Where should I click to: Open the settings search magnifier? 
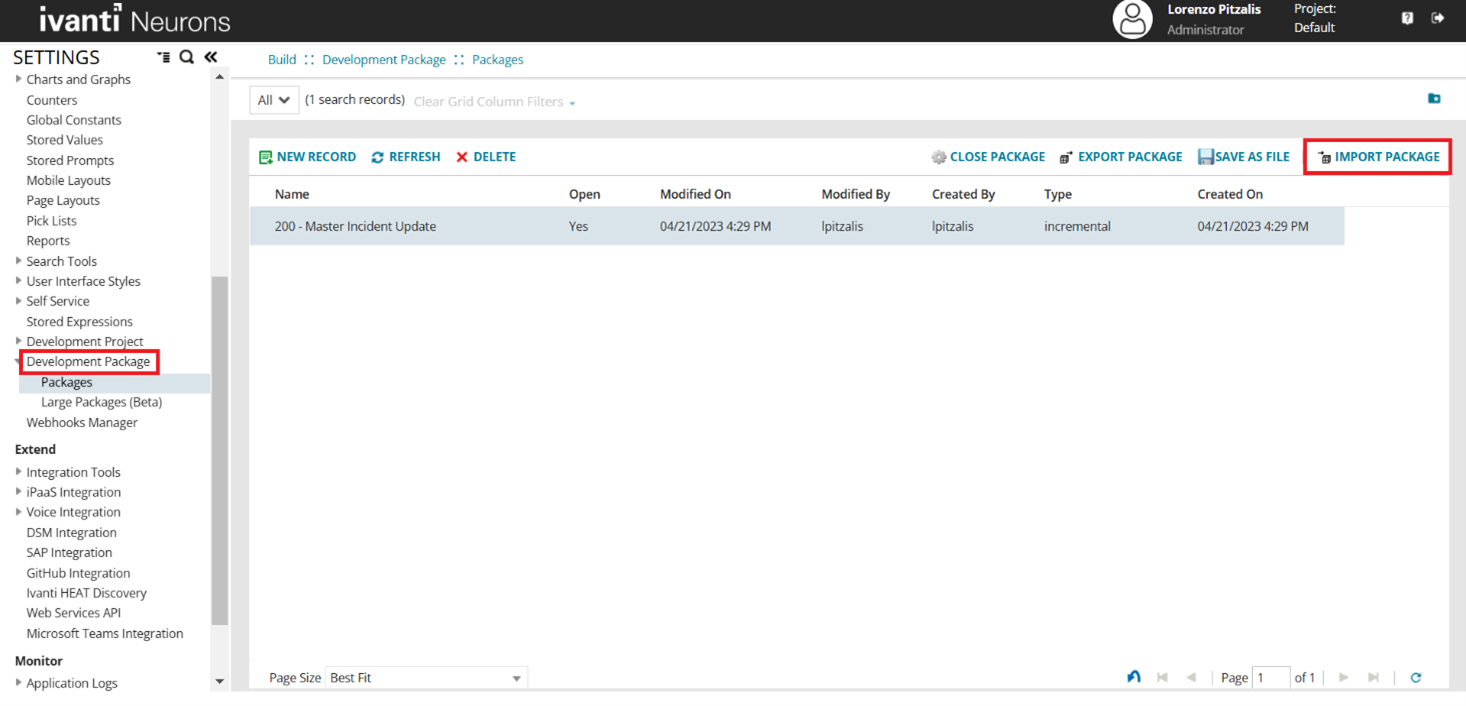pos(186,57)
